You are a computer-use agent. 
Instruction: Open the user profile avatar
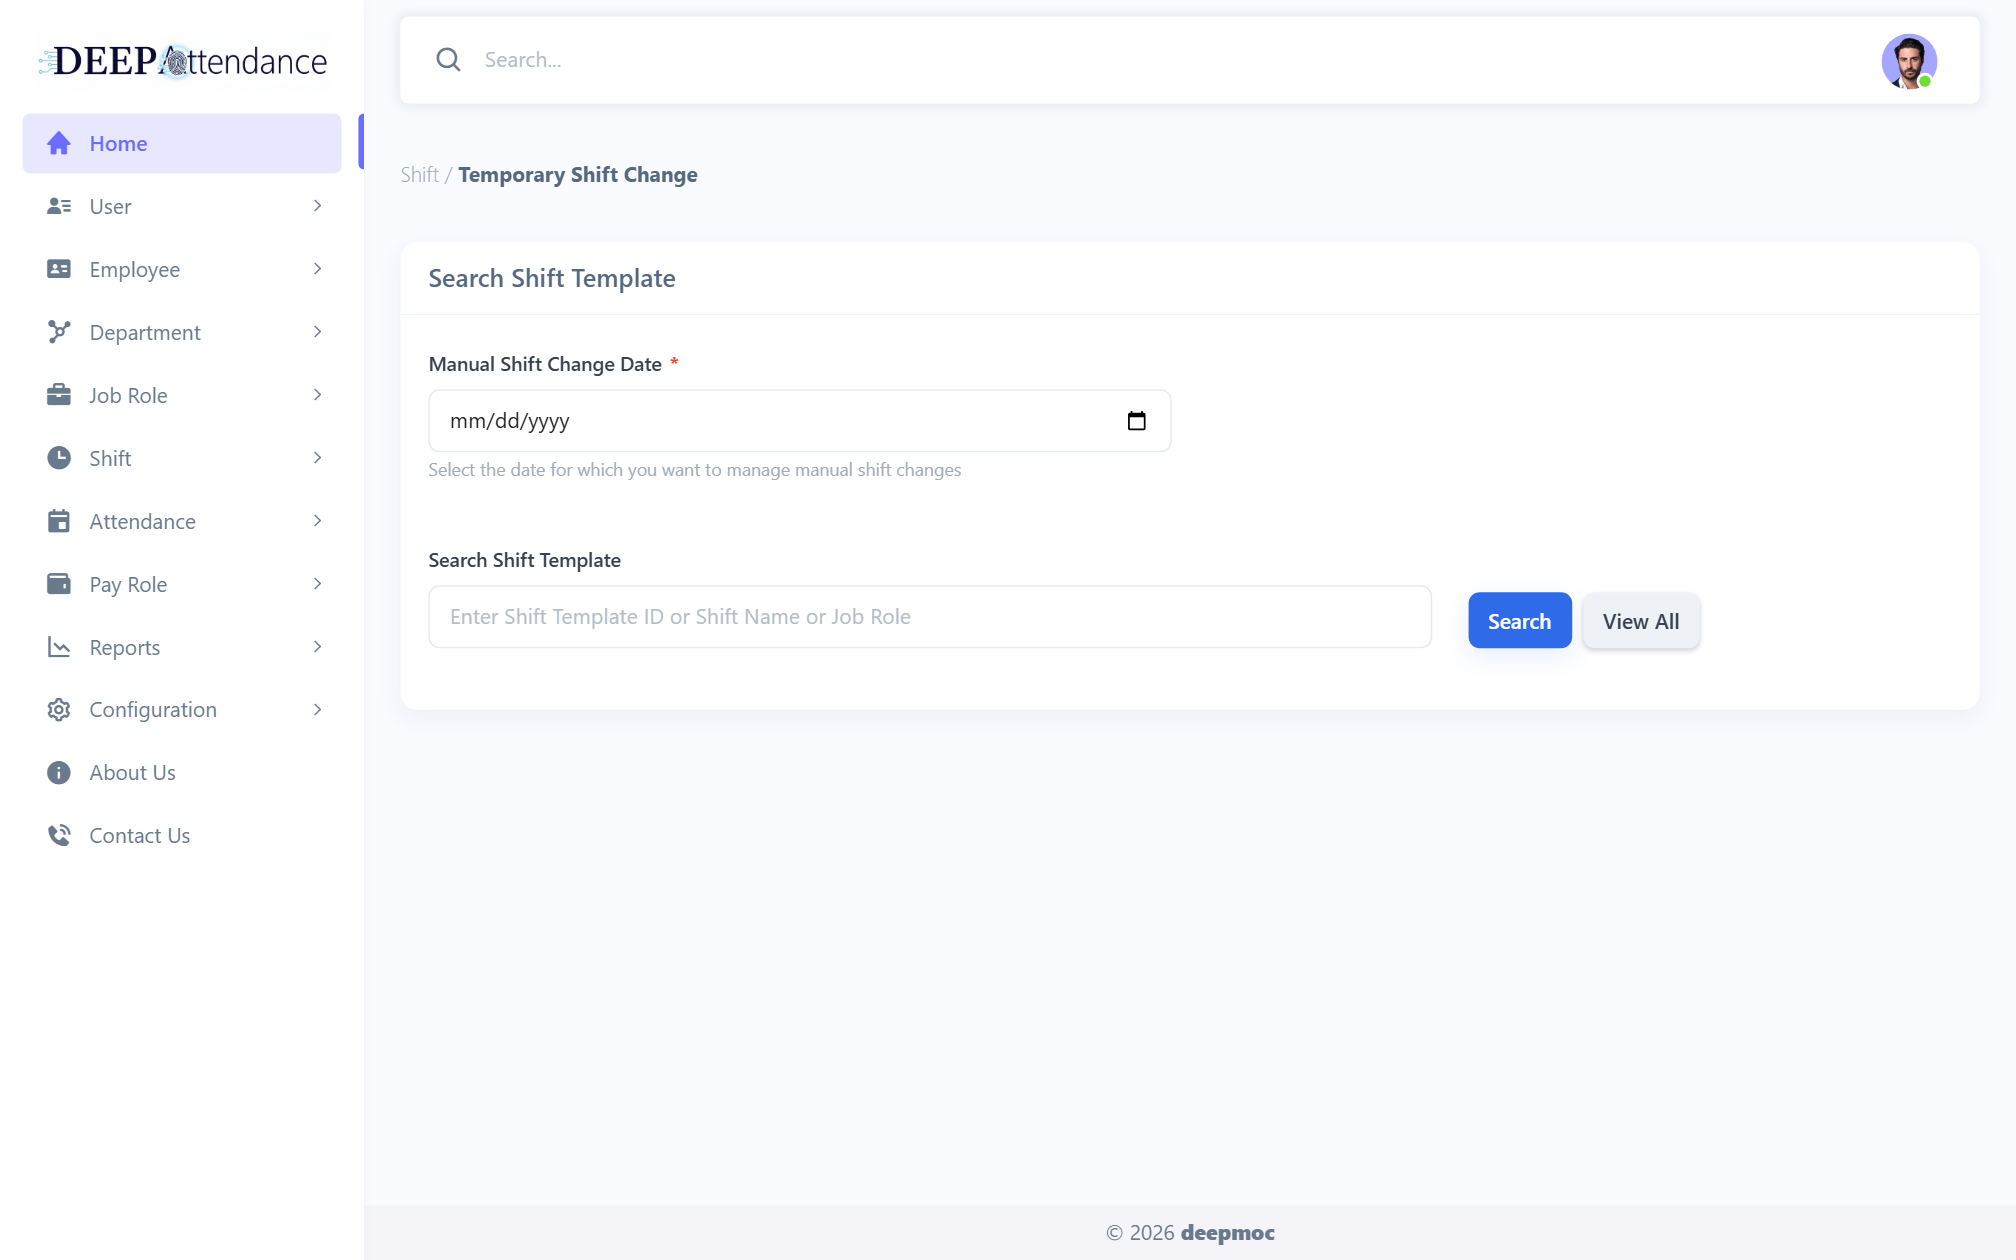(1908, 61)
